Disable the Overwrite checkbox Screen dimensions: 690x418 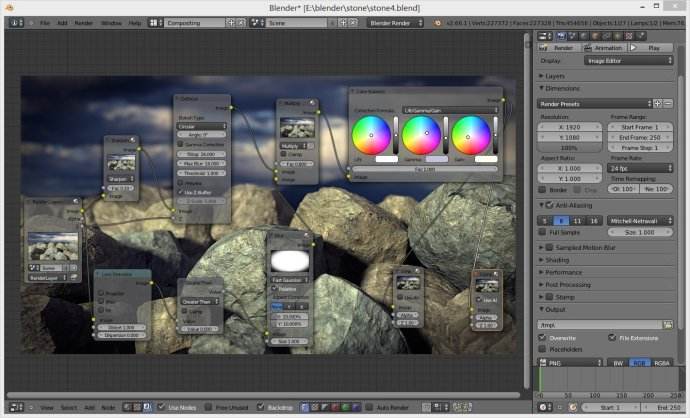(542, 337)
